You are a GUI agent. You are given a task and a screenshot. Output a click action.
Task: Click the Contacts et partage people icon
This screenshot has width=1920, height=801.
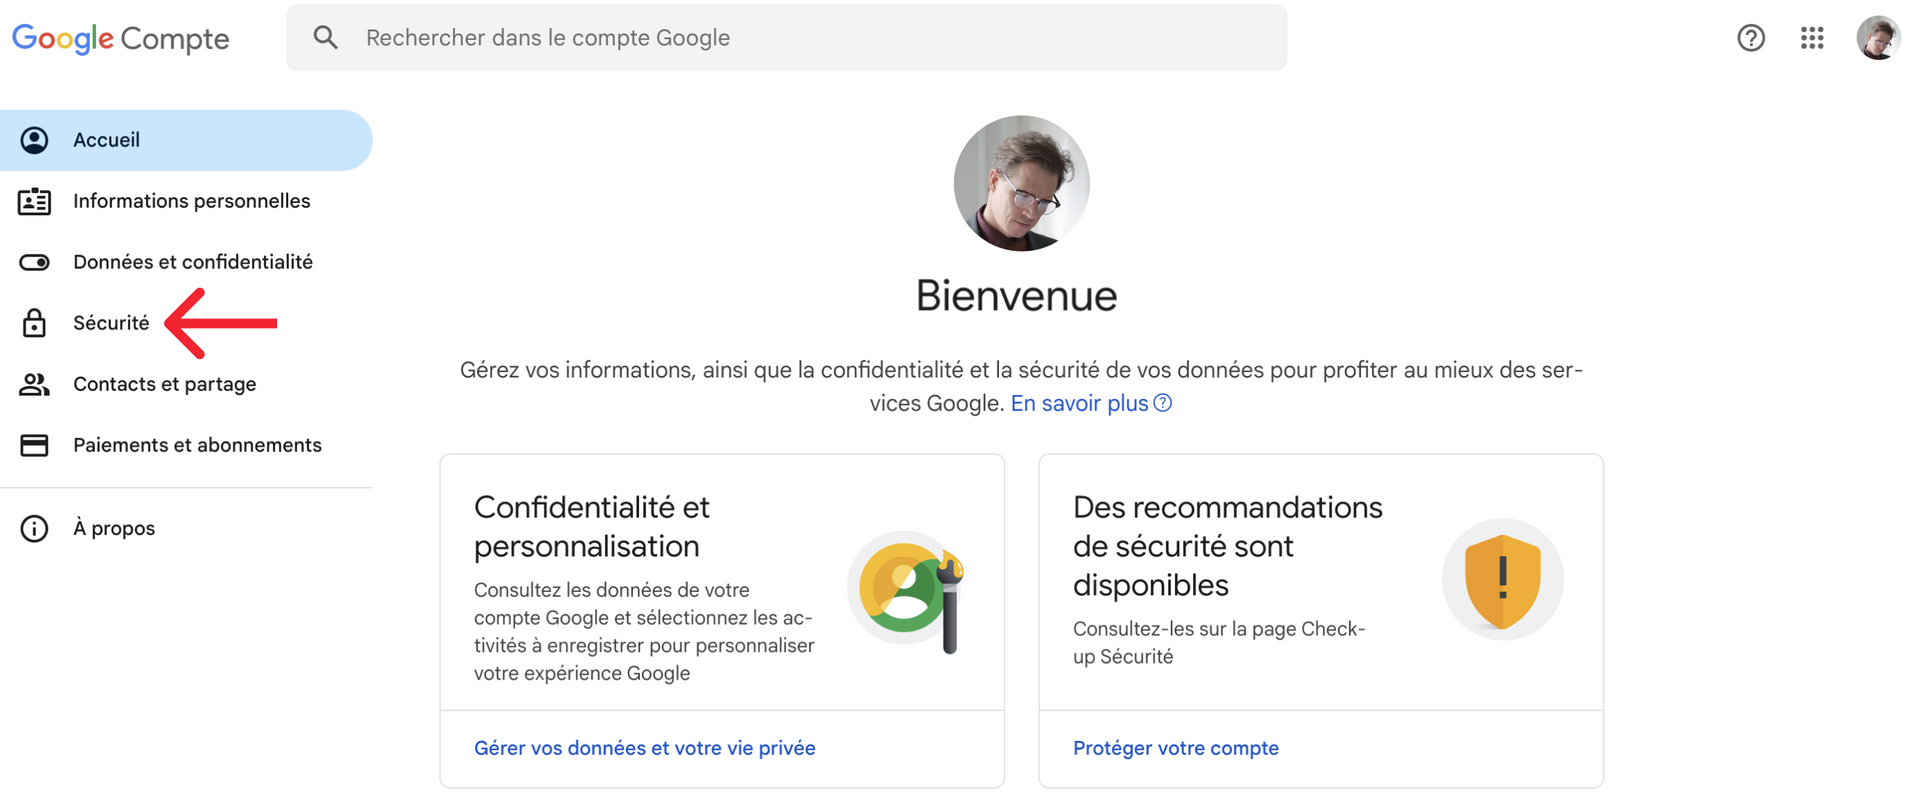click(34, 384)
